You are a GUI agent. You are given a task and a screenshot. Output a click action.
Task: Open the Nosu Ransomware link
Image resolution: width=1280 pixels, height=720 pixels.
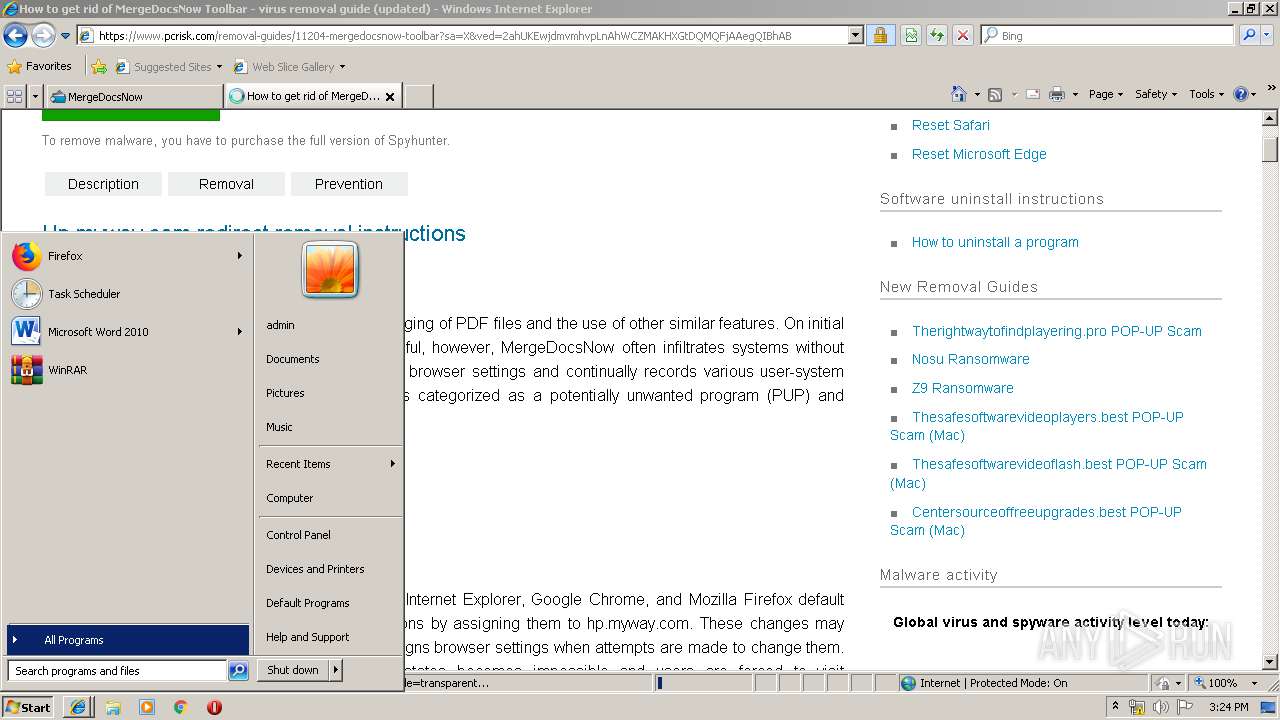click(970, 359)
